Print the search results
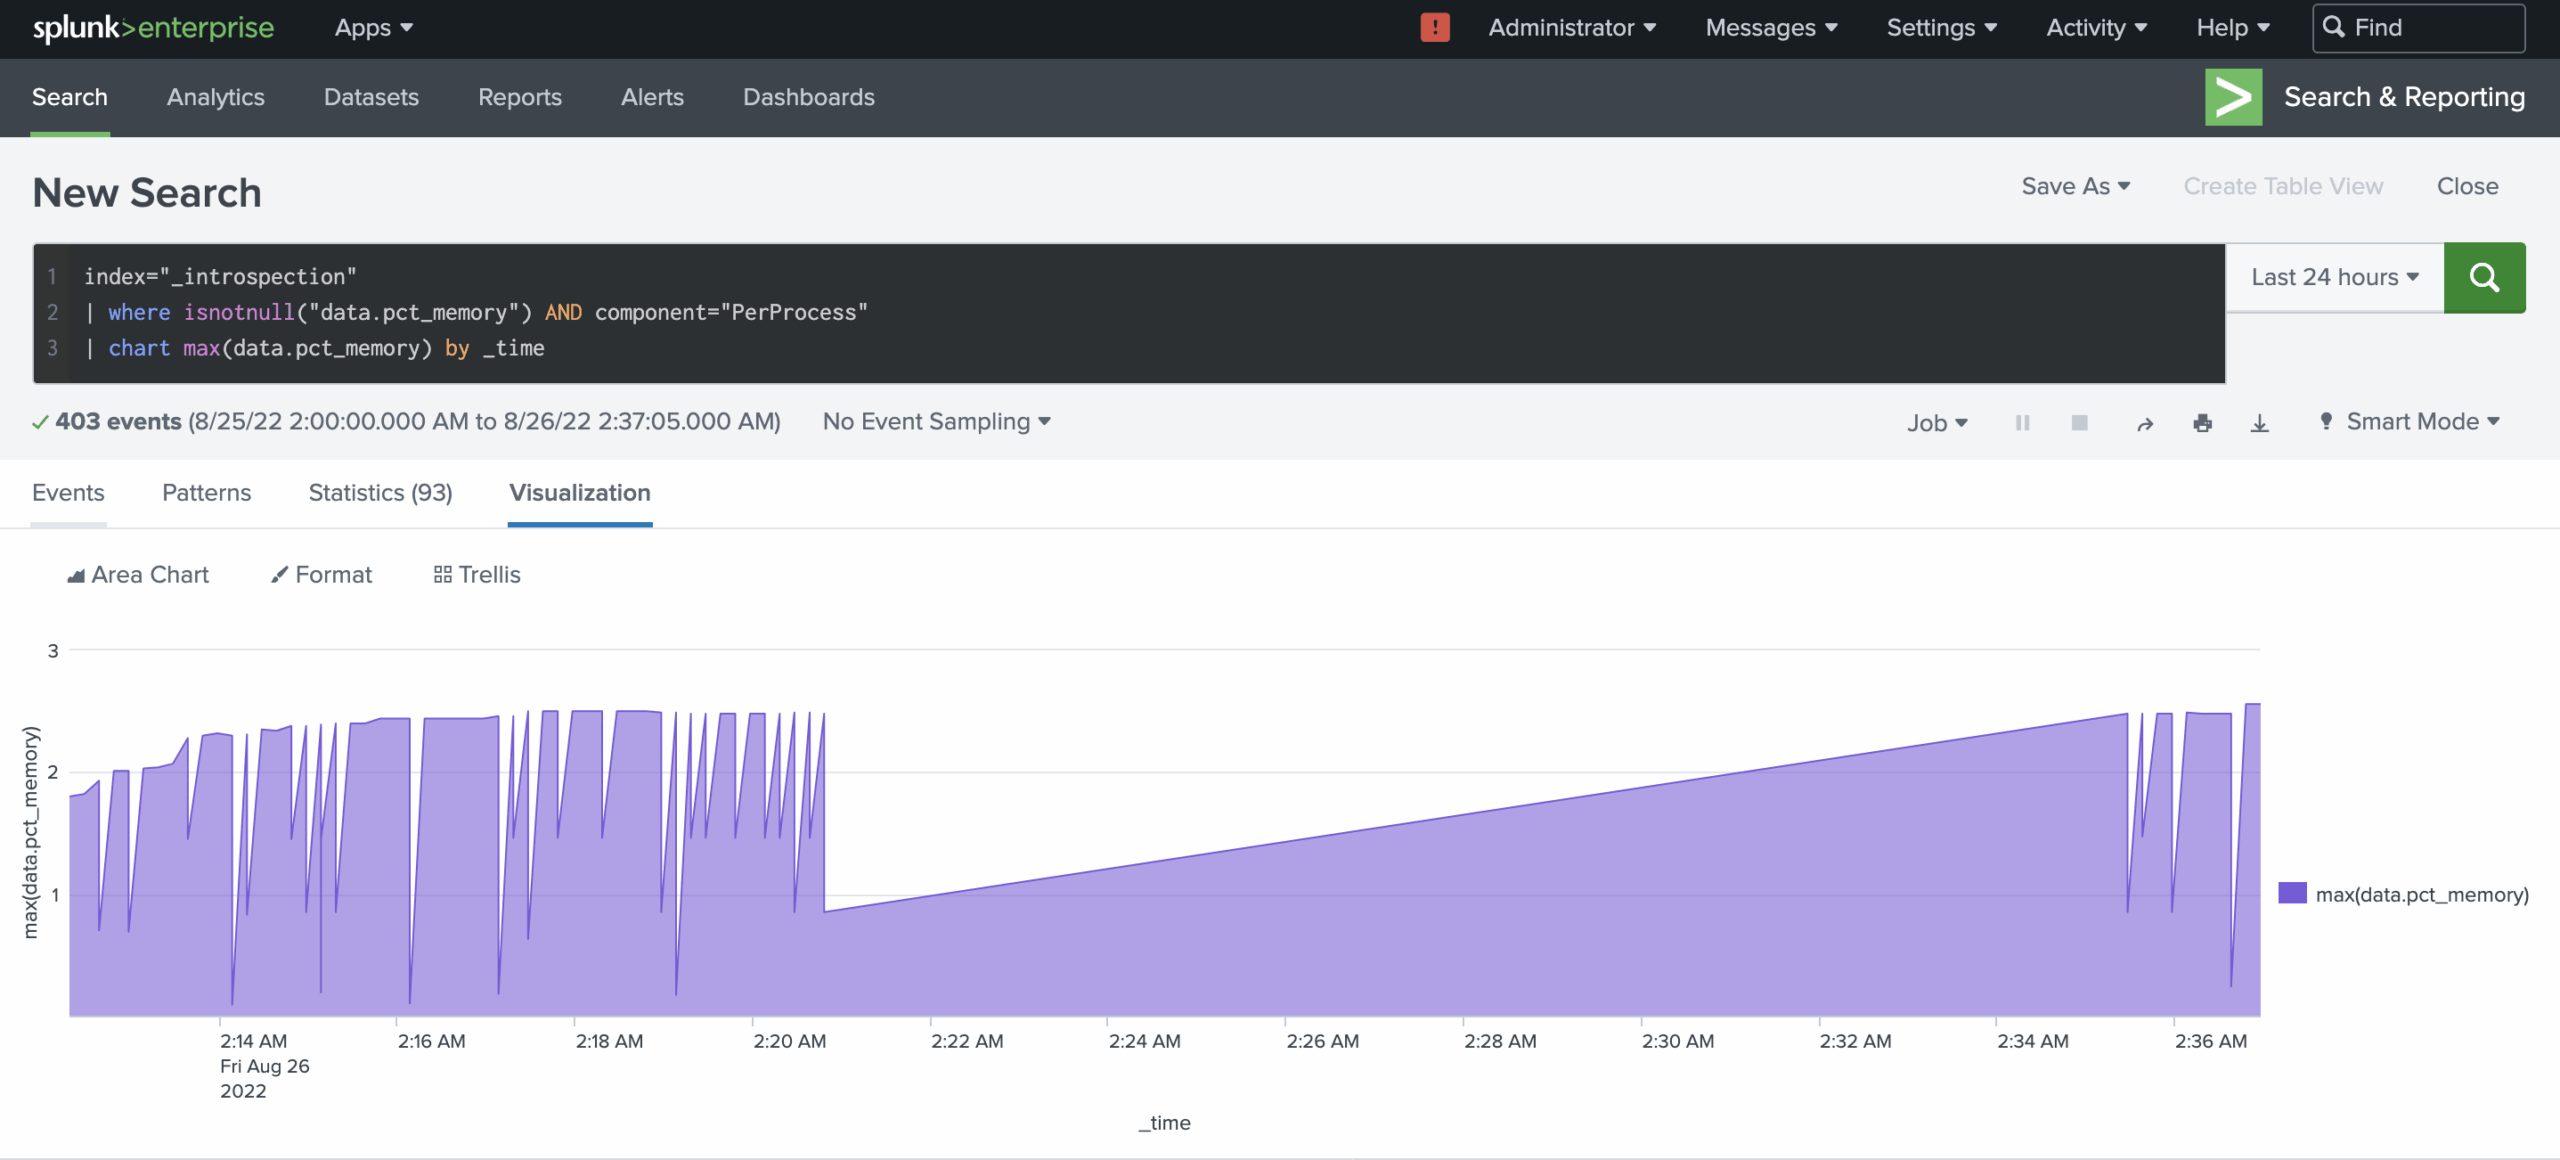The height and width of the screenshot is (1160, 2560). [2204, 422]
